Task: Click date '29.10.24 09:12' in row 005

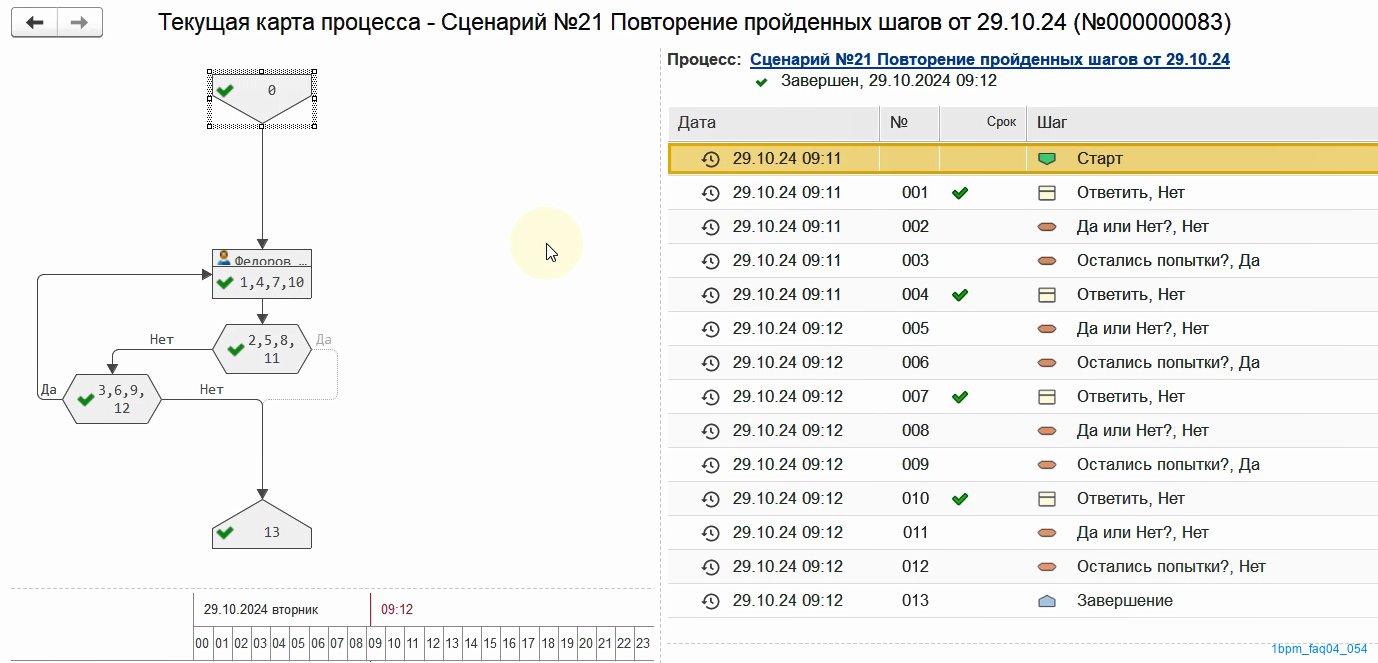Action: [x=787, y=329]
